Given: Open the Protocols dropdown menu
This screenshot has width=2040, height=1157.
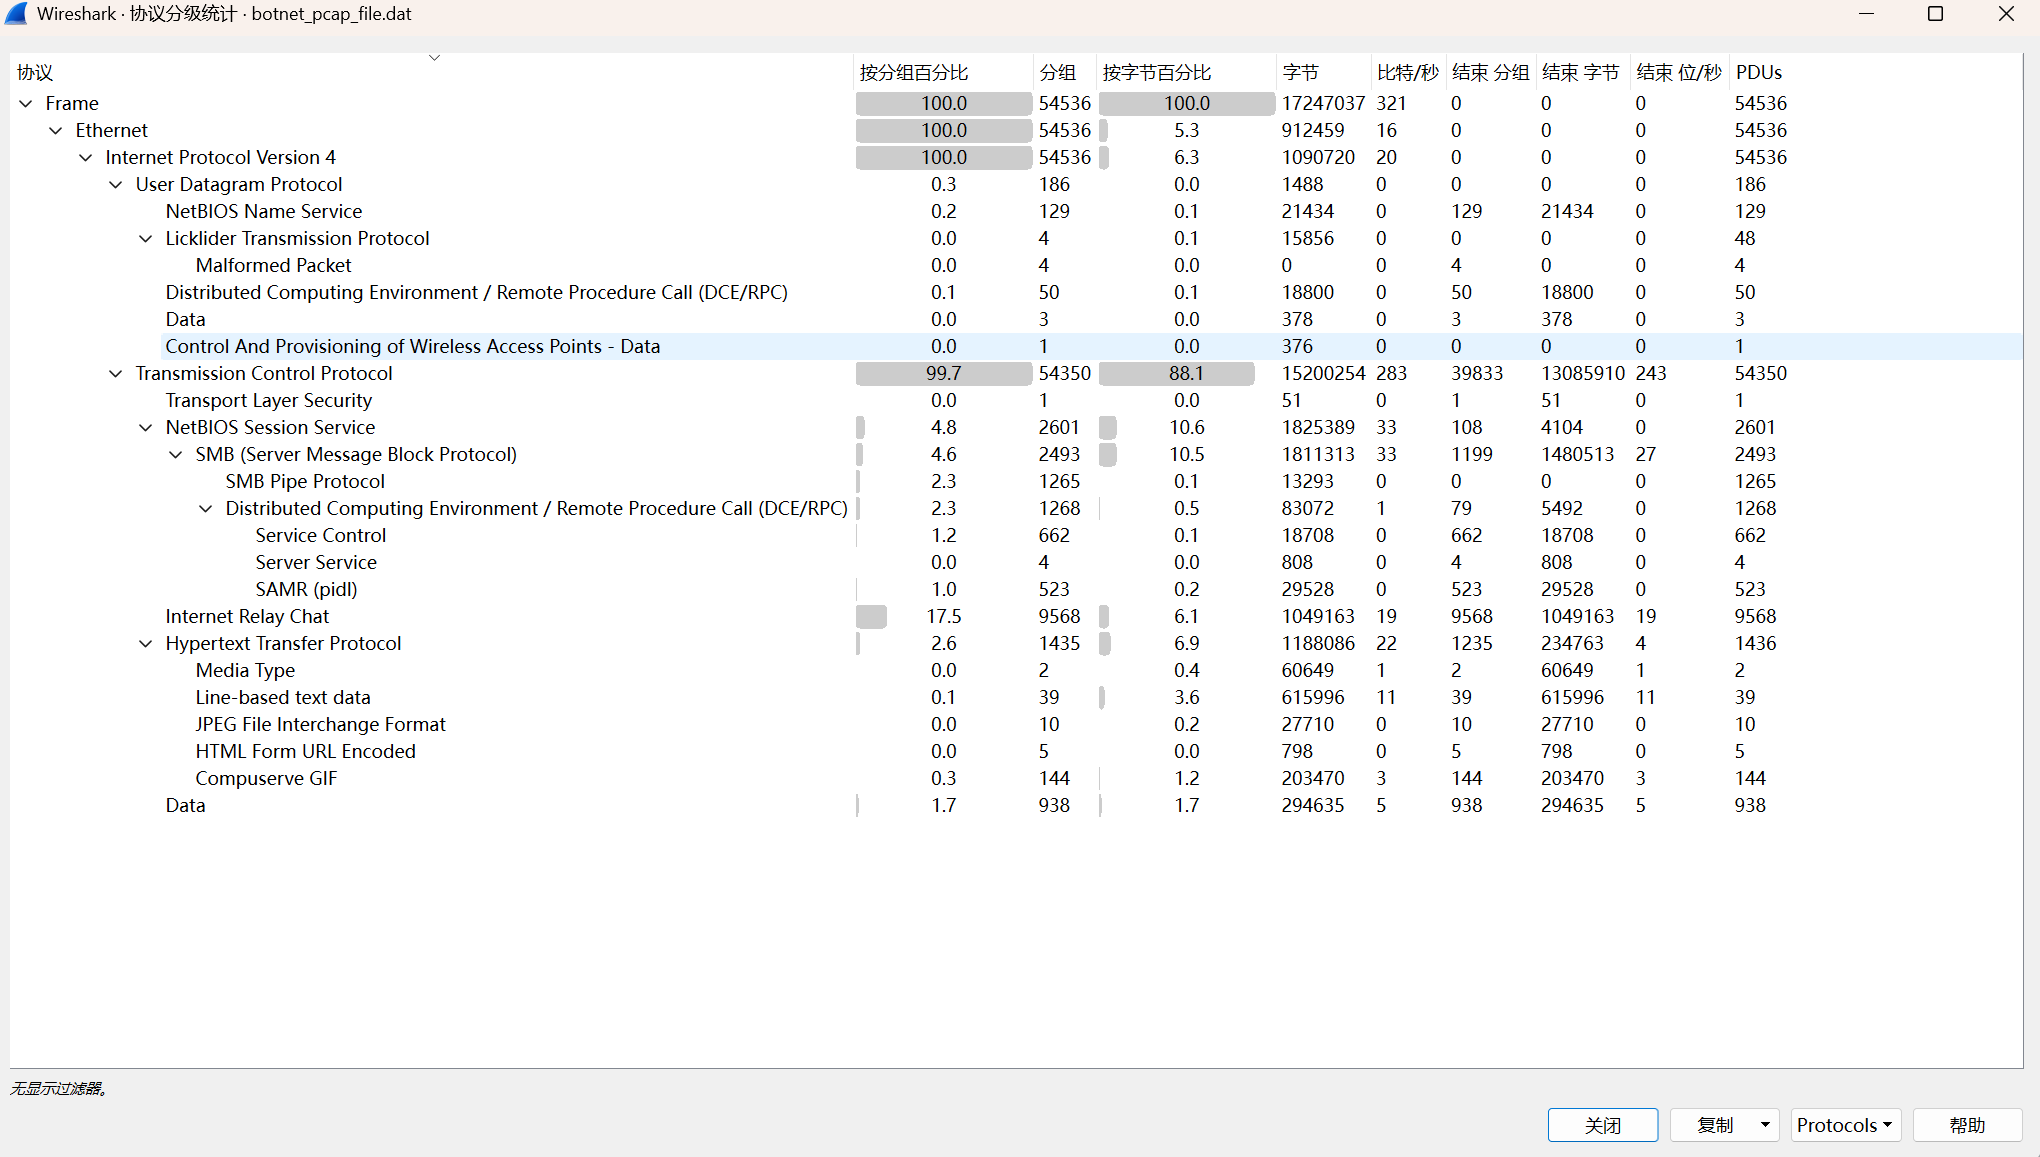Looking at the screenshot, I should pyautogui.click(x=1844, y=1125).
